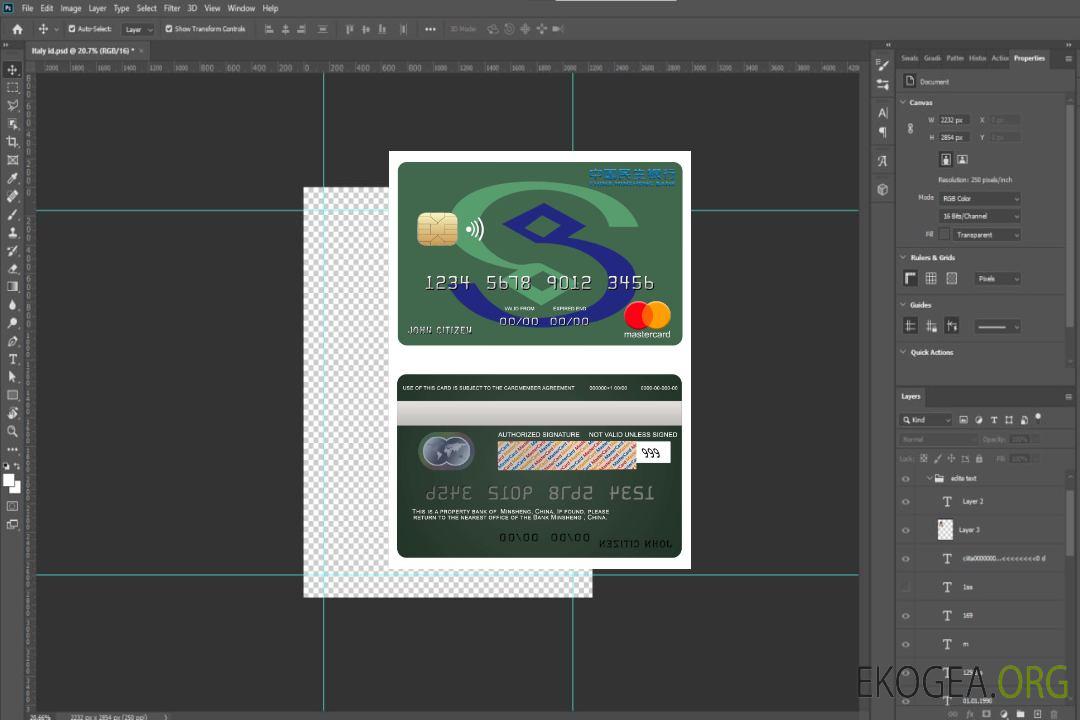The height and width of the screenshot is (720, 1080).
Task: Click the create new group folder icon
Action: click(1020, 714)
